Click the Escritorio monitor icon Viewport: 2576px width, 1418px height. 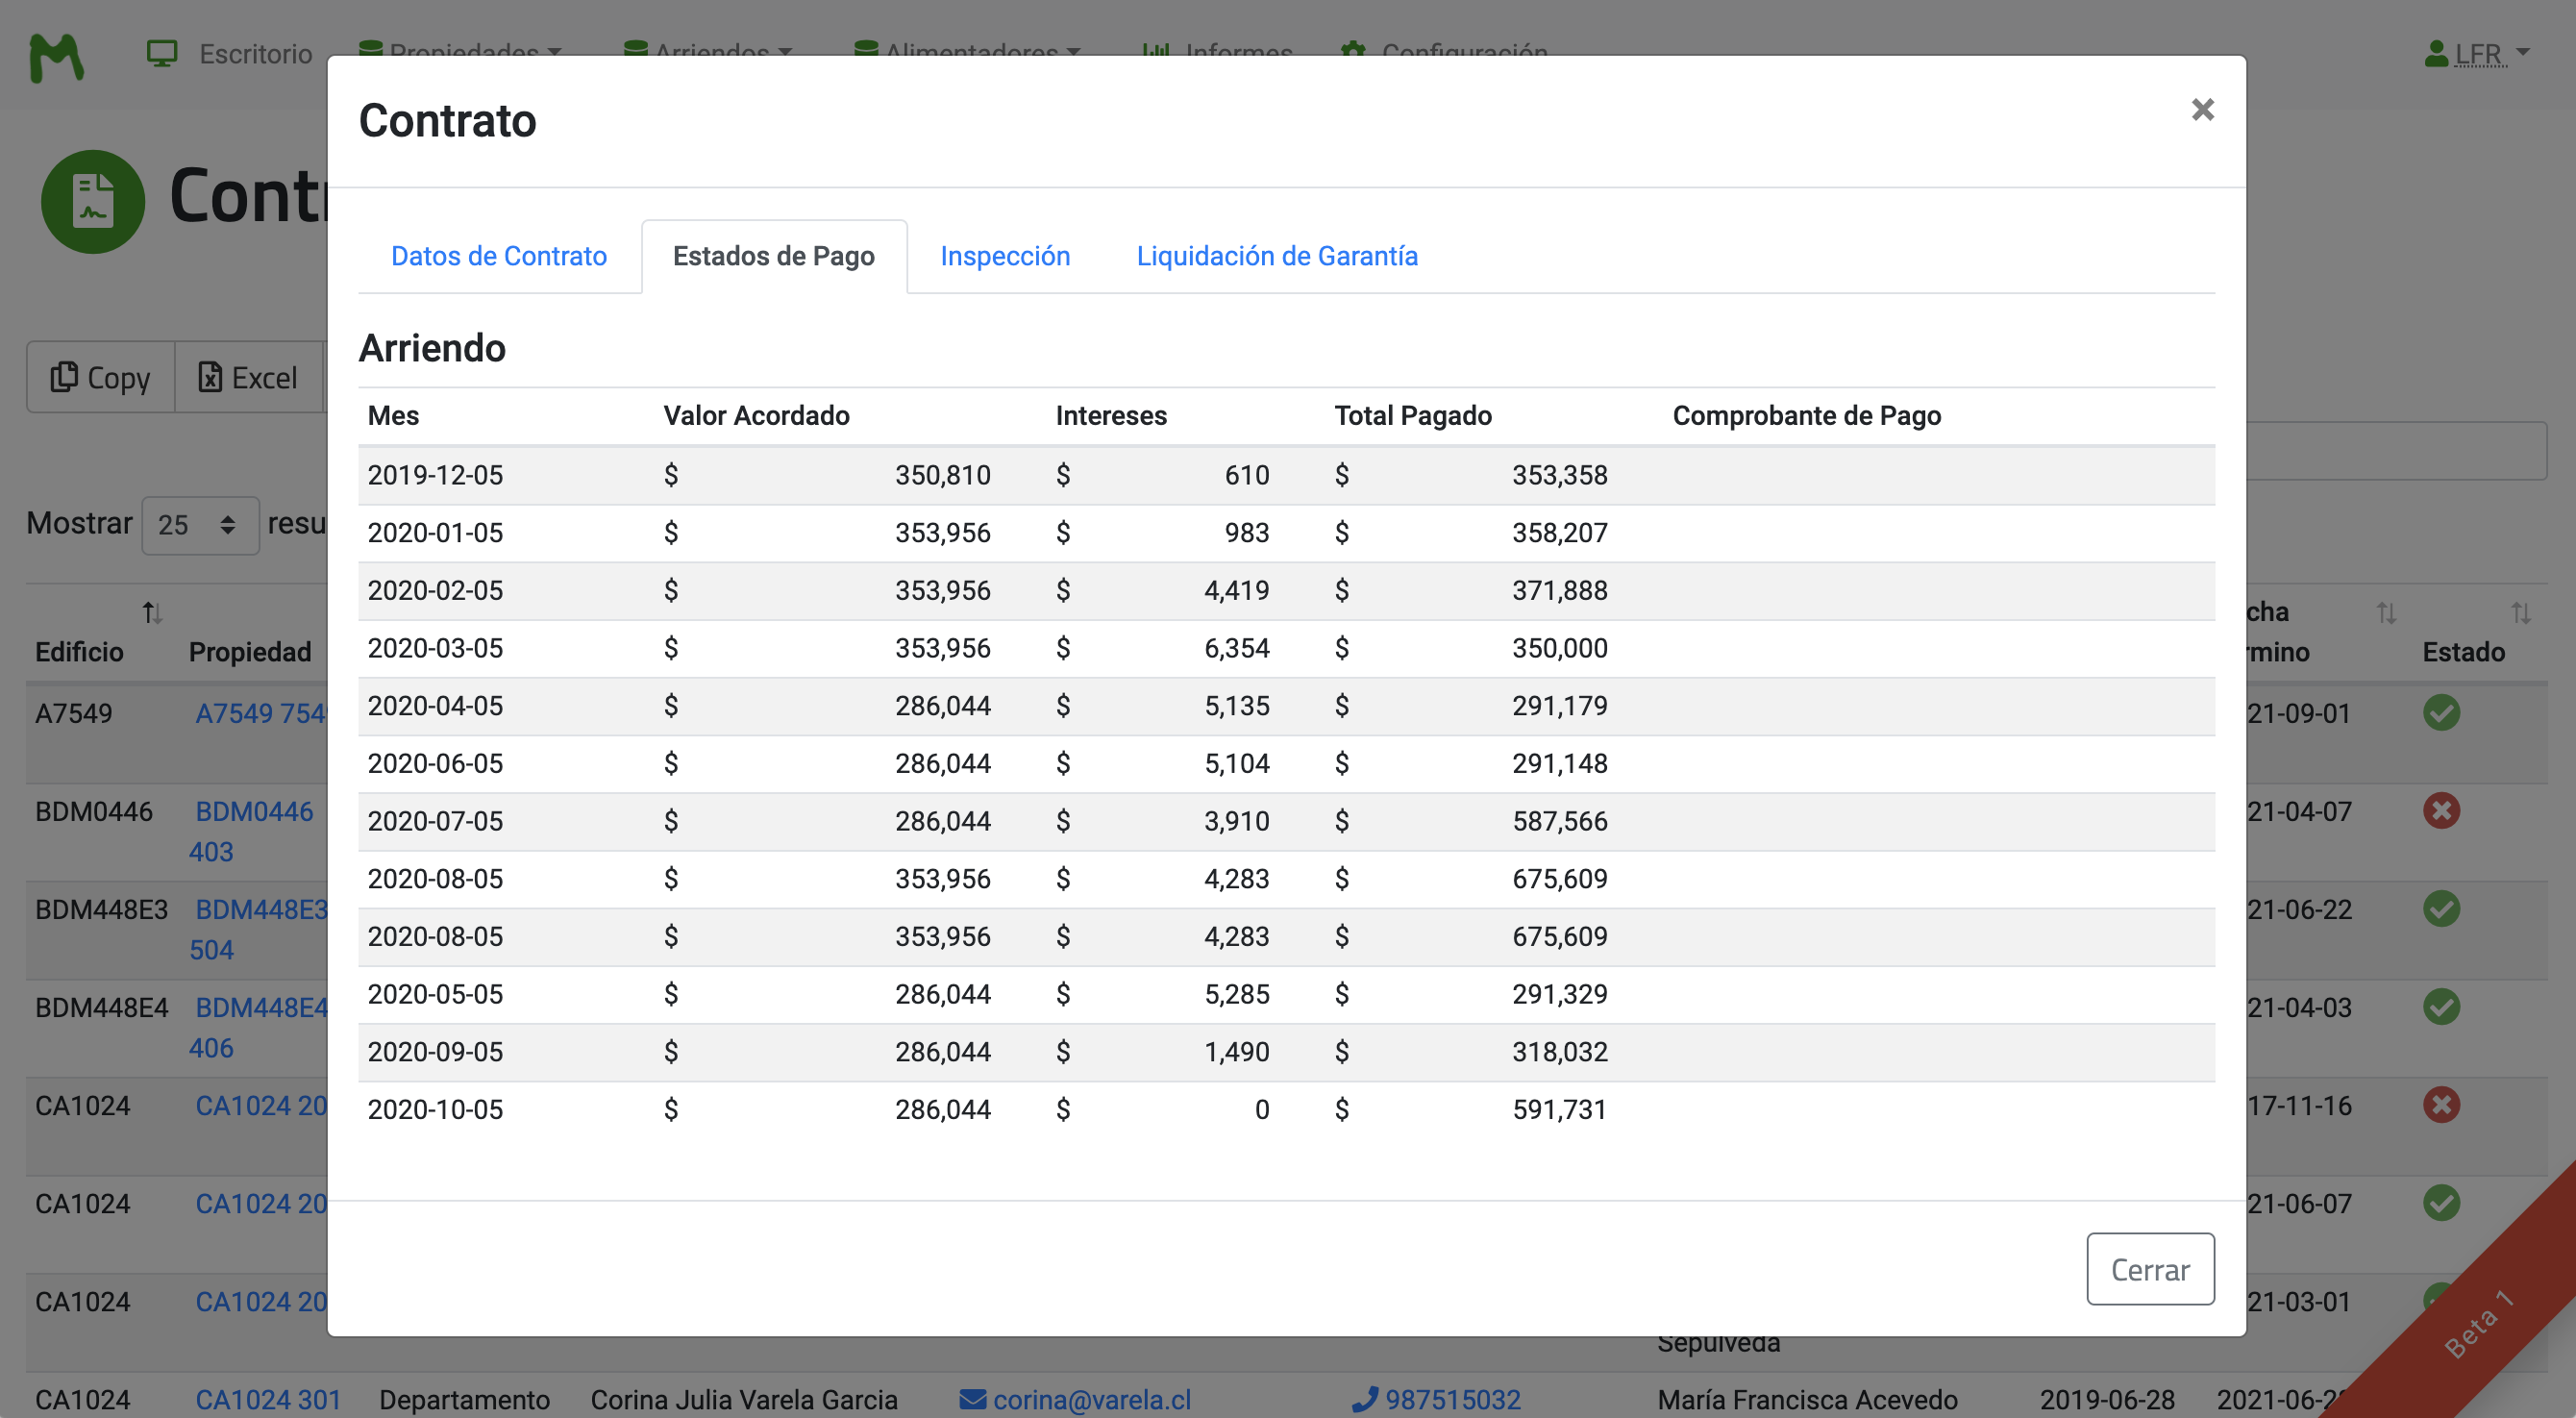(162, 54)
